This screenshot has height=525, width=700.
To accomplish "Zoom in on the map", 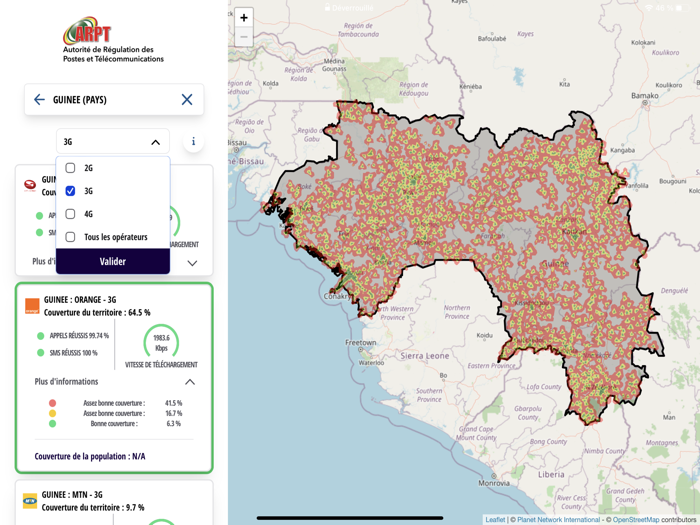I will (244, 18).
